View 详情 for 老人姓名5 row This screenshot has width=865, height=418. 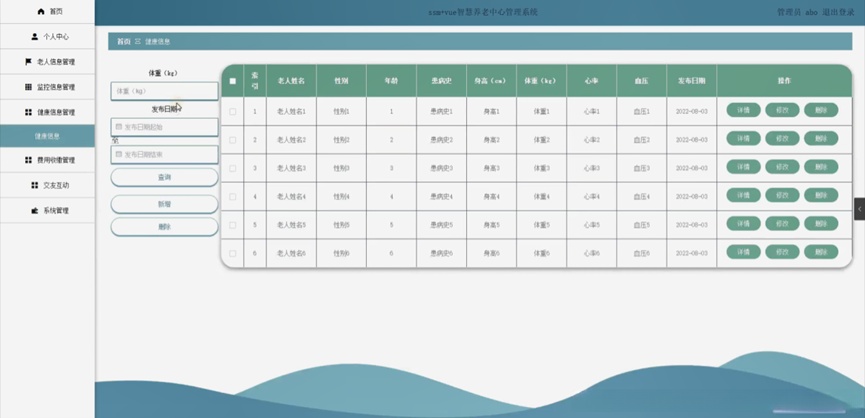click(x=743, y=223)
